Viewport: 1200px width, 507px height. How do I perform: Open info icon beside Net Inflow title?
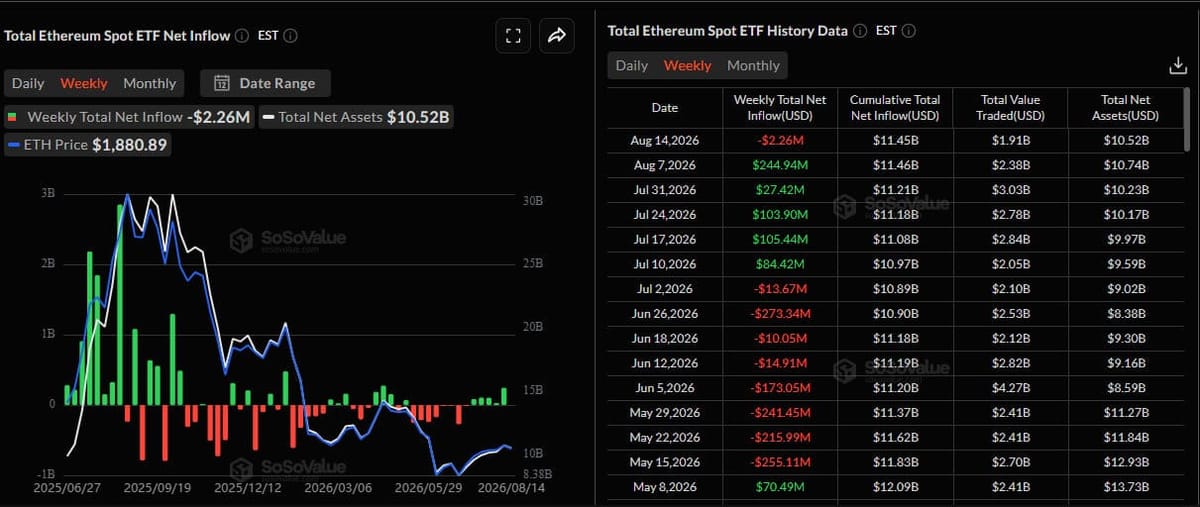point(241,36)
